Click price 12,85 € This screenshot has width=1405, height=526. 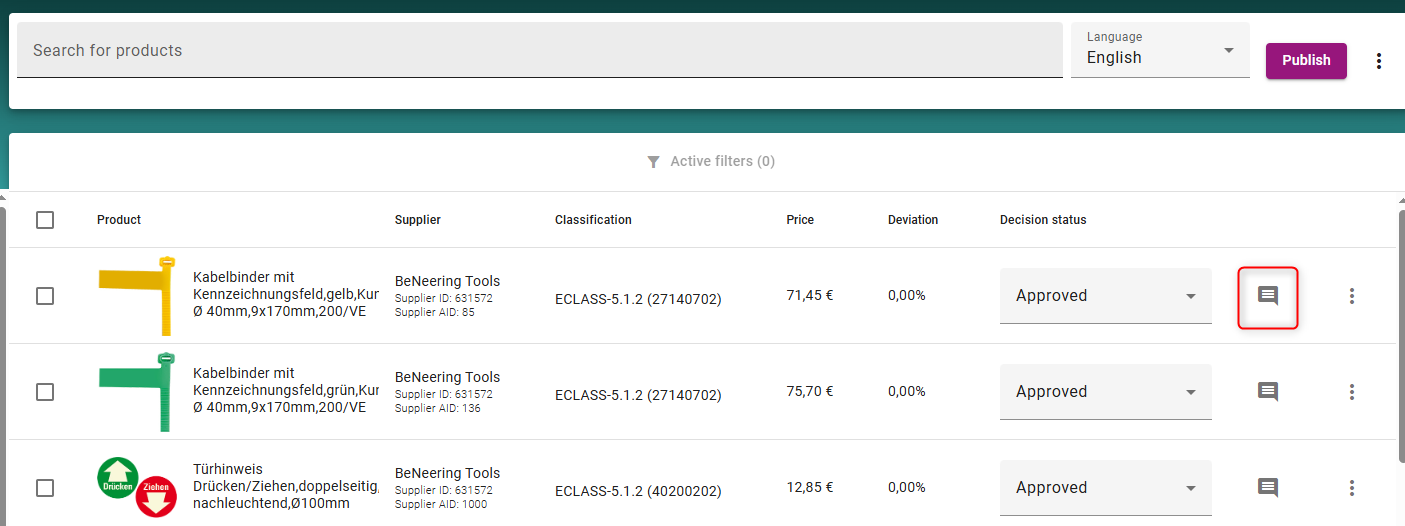[x=810, y=488]
